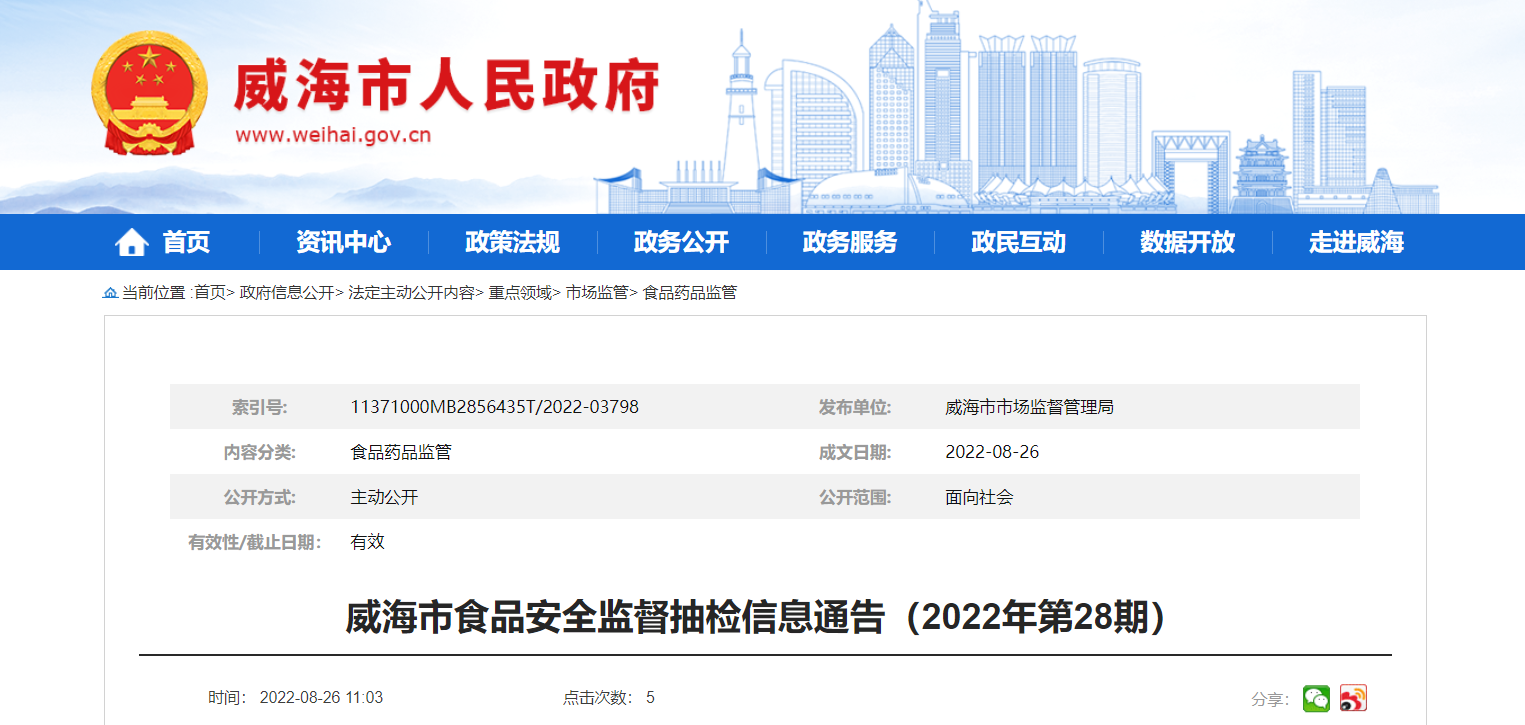The image size is (1525, 725).
Task: Share article via WeChat icon
Action: [x=1316, y=698]
